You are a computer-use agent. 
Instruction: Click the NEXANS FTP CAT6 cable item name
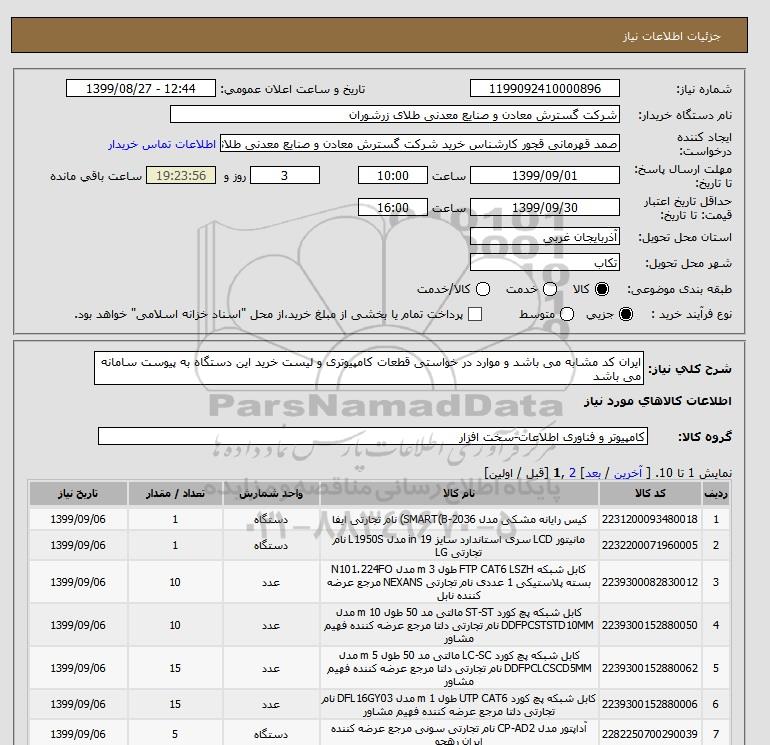click(459, 582)
